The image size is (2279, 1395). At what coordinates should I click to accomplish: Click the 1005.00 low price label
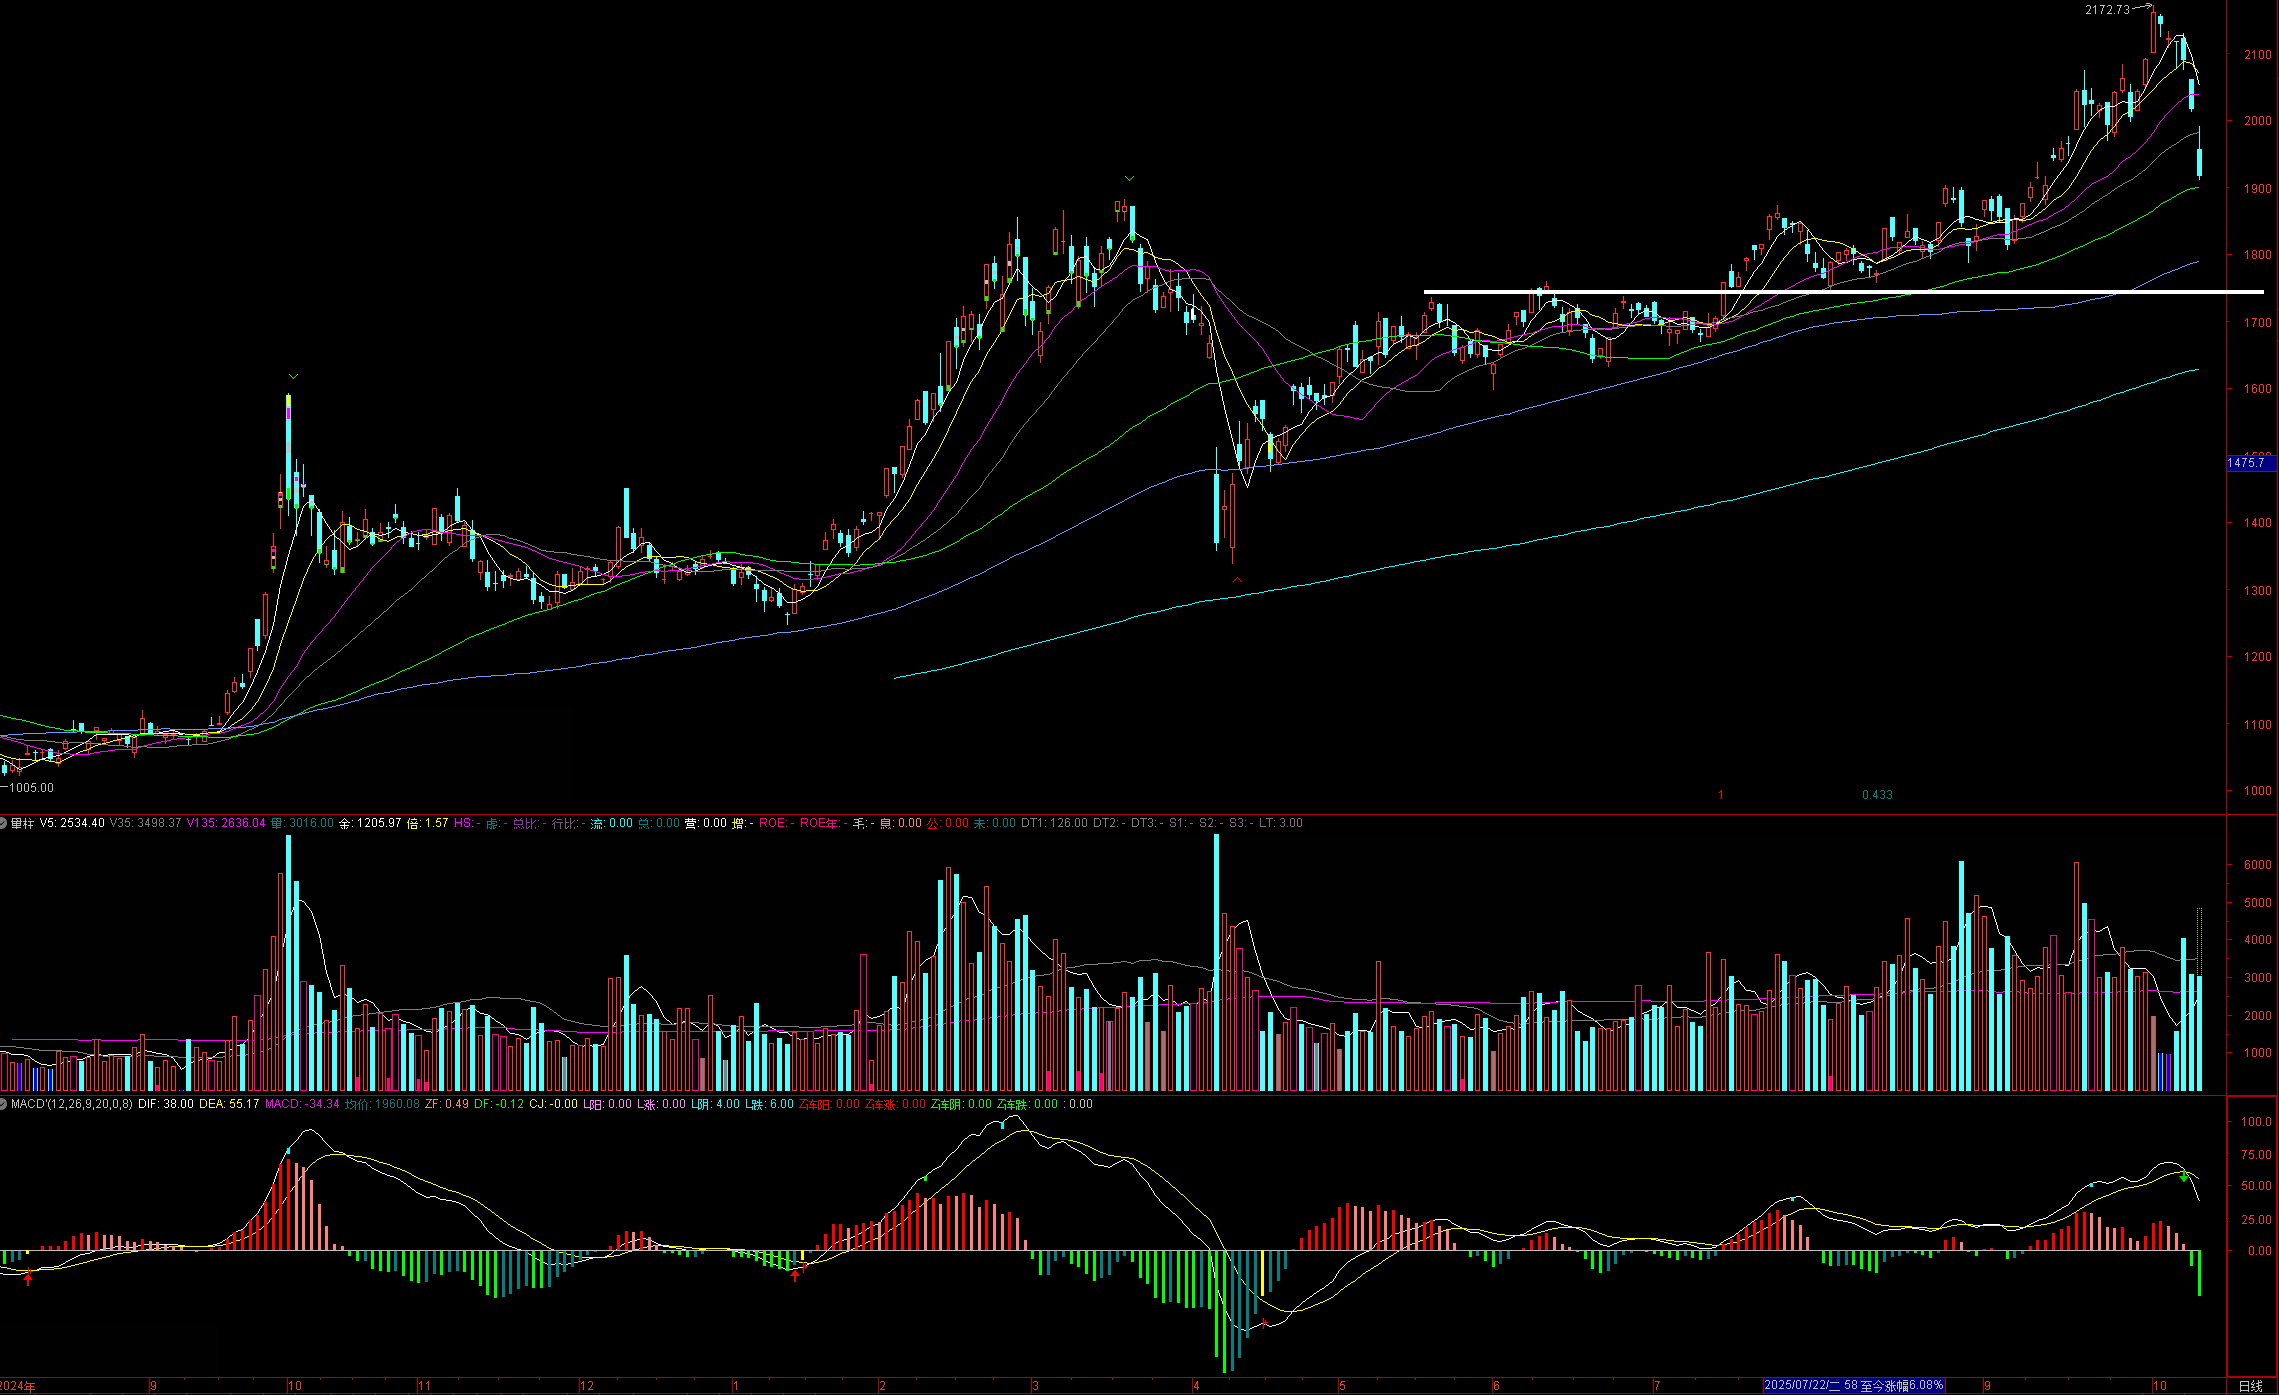coord(30,788)
